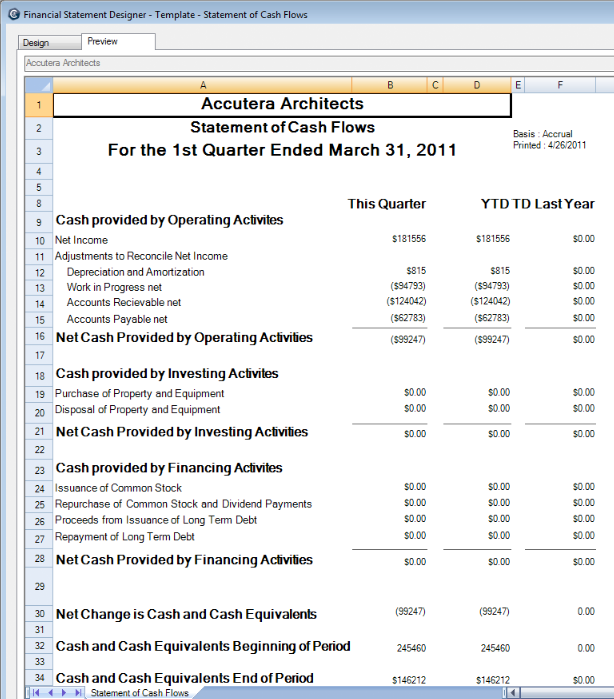Click the select-all corner of the grid
This screenshot has width=614, height=699.
[x=38, y=85]
